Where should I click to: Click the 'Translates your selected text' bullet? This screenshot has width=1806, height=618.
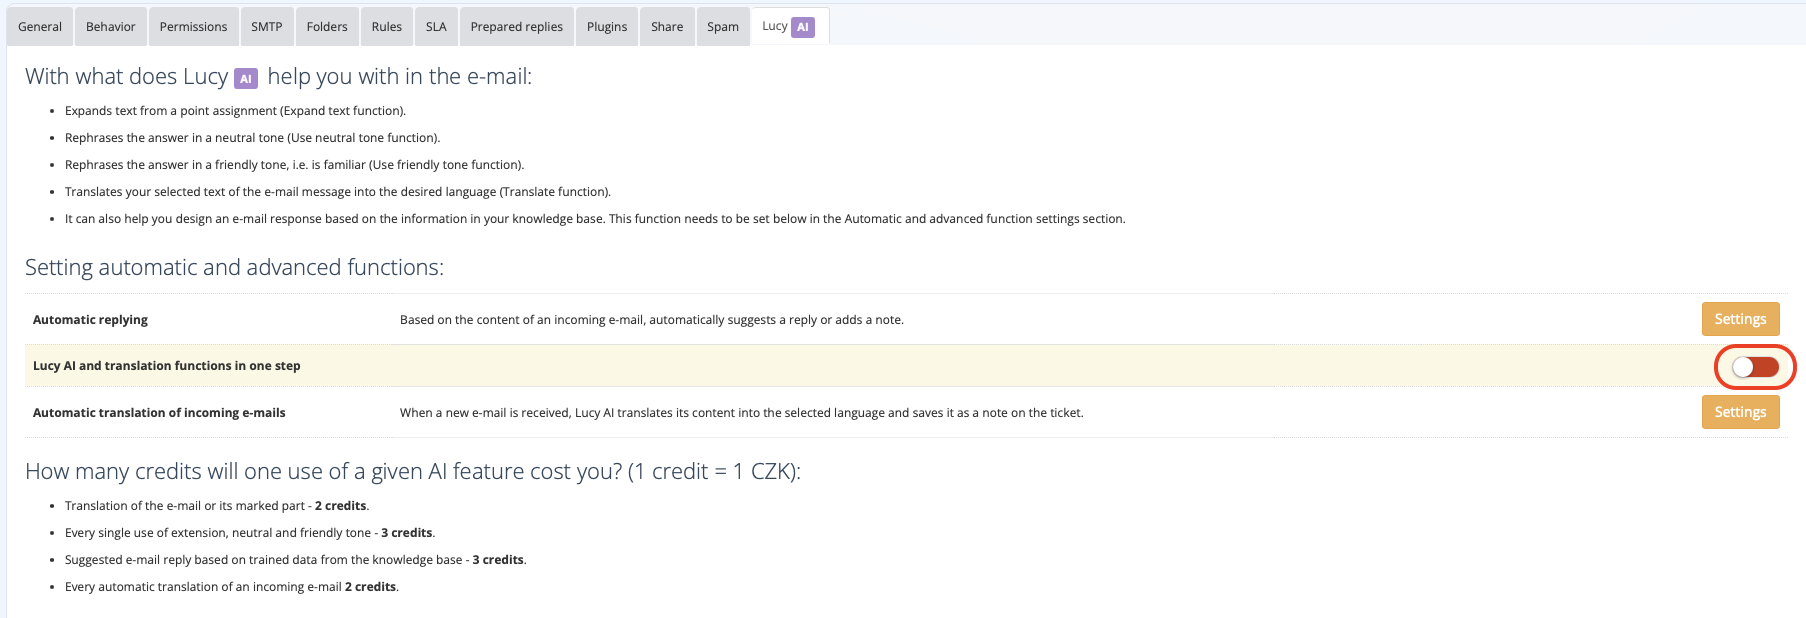[338, 192]
